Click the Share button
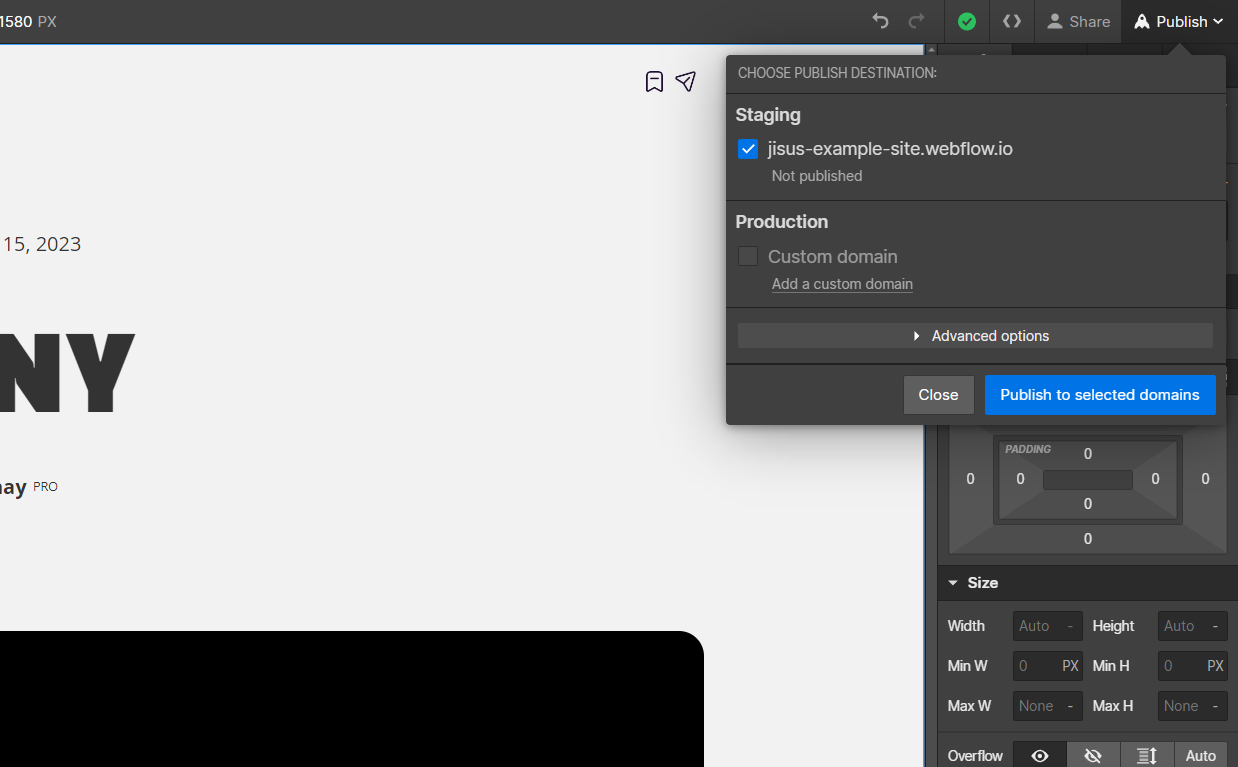The image size is (1238, 767). (1078, 21)
